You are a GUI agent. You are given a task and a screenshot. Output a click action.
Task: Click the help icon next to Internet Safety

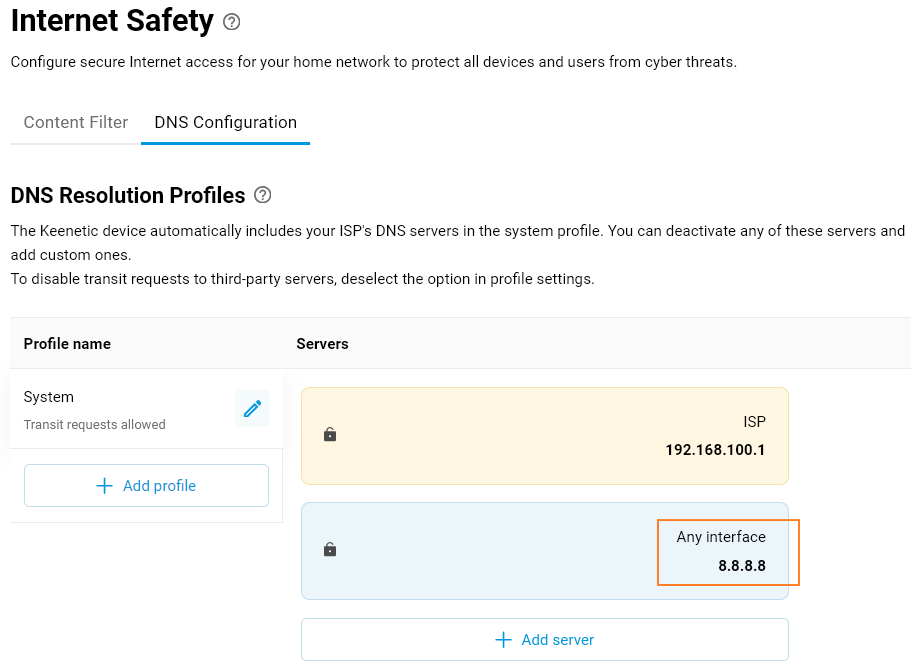click(231, 21)
